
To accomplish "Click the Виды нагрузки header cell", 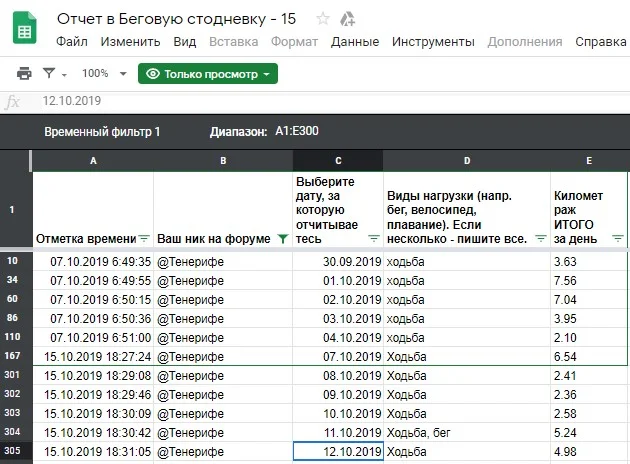I will click(x=466, y=209).
